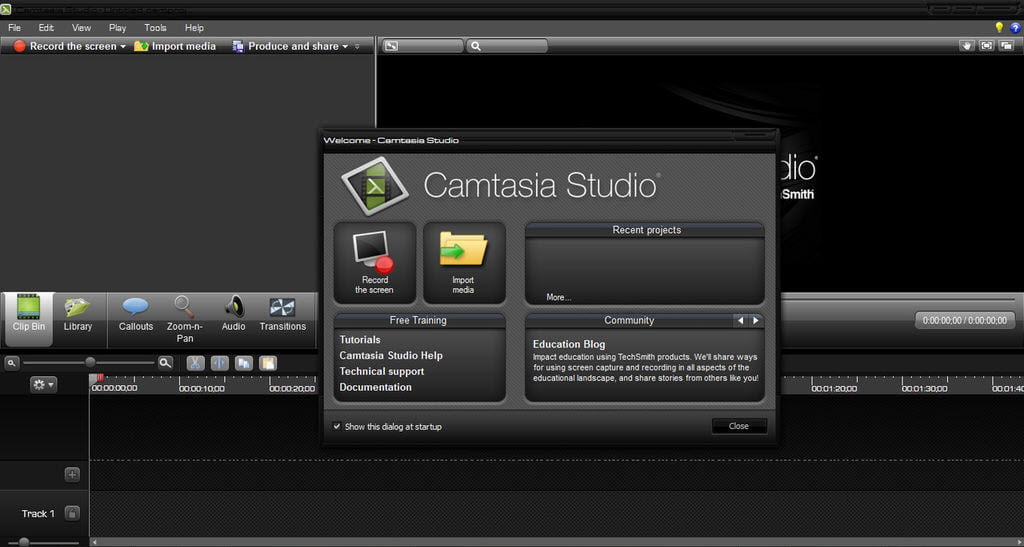Click the timeline zoom slider handle
This screenshot has height=547, width=1024.
coord(90,362)
